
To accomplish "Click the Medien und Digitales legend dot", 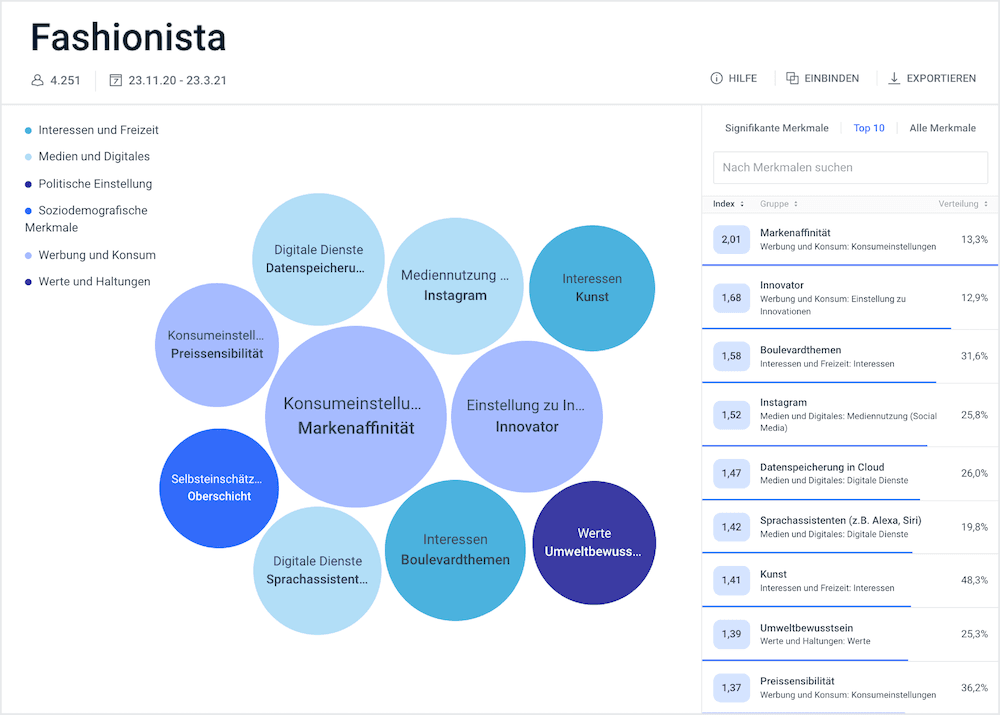I will tap(28, 157).
